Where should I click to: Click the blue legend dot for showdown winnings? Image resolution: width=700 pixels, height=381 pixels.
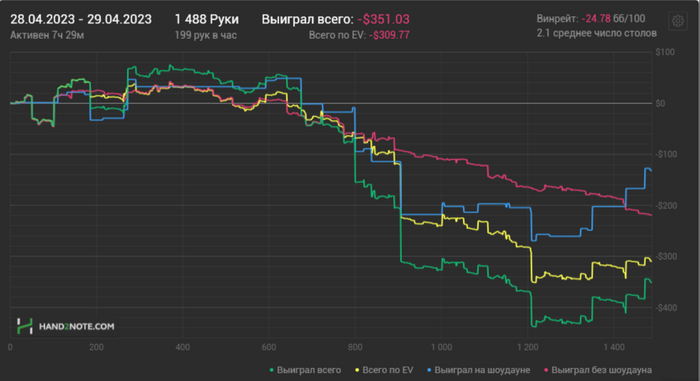coord(429,370)
